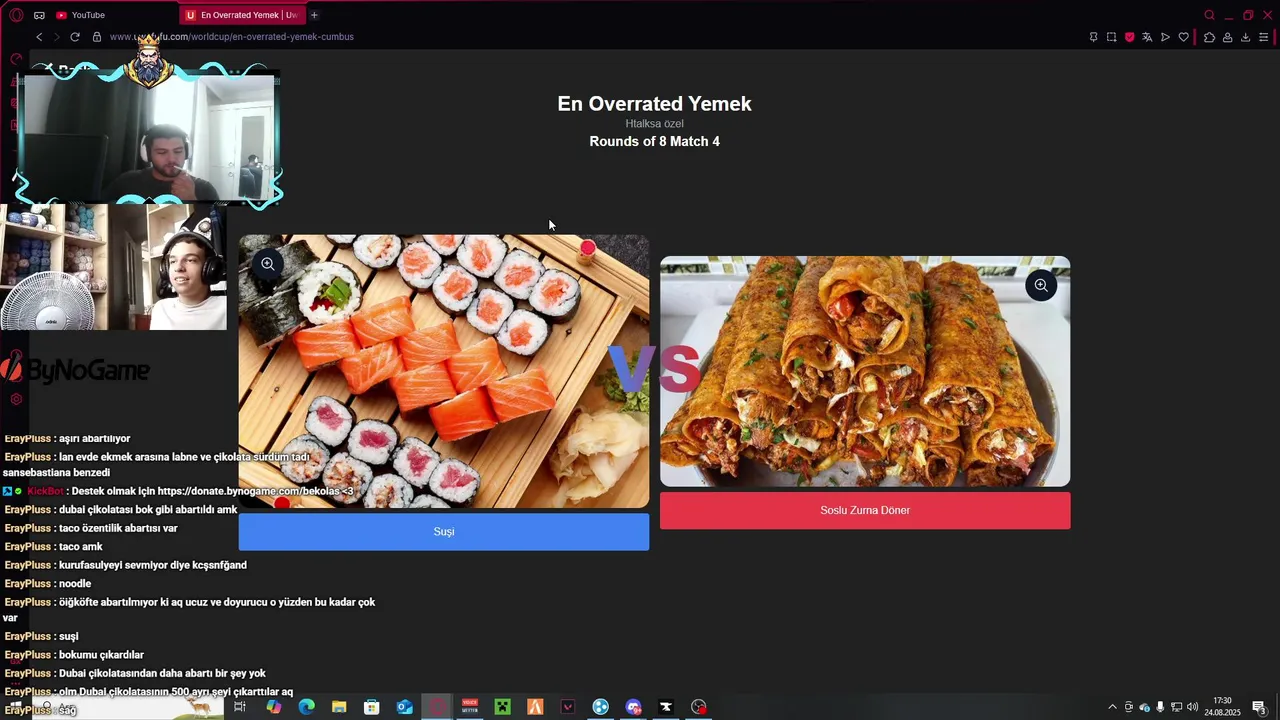Open the page translate icon
This screenshot has height=720, width=1280.
(1147, 37)
